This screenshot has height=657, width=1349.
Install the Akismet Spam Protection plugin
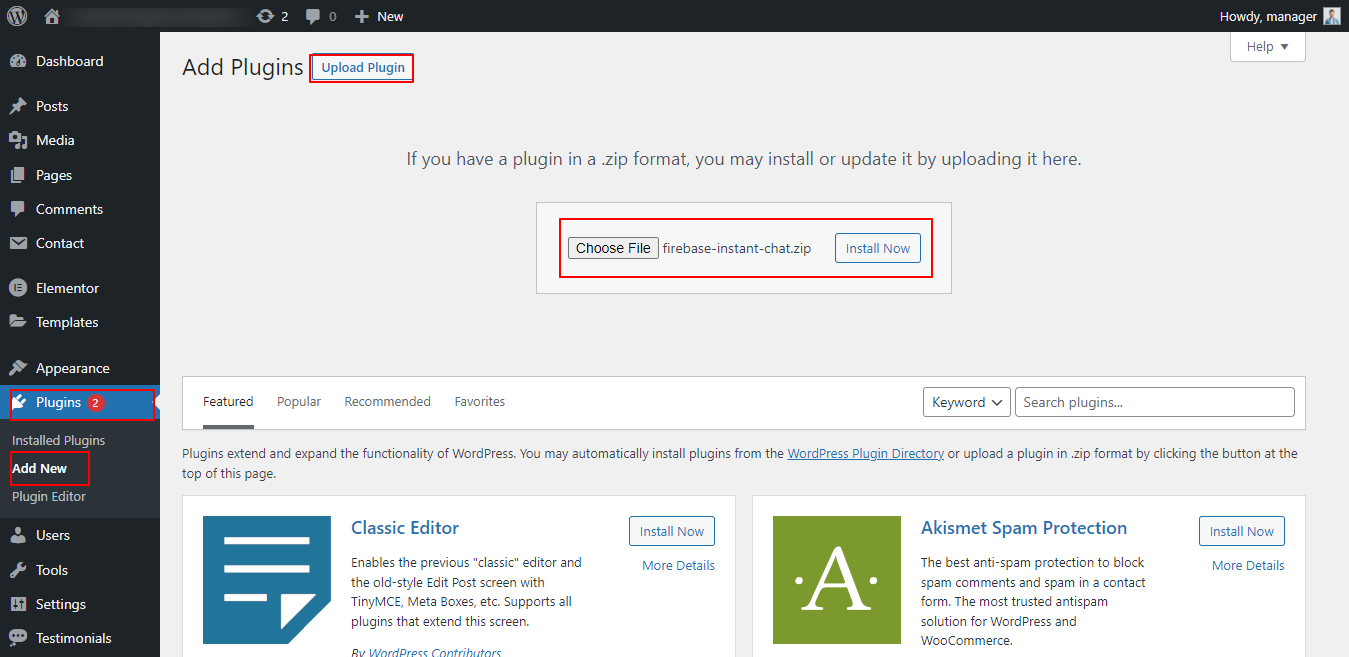coord(1242,531)
